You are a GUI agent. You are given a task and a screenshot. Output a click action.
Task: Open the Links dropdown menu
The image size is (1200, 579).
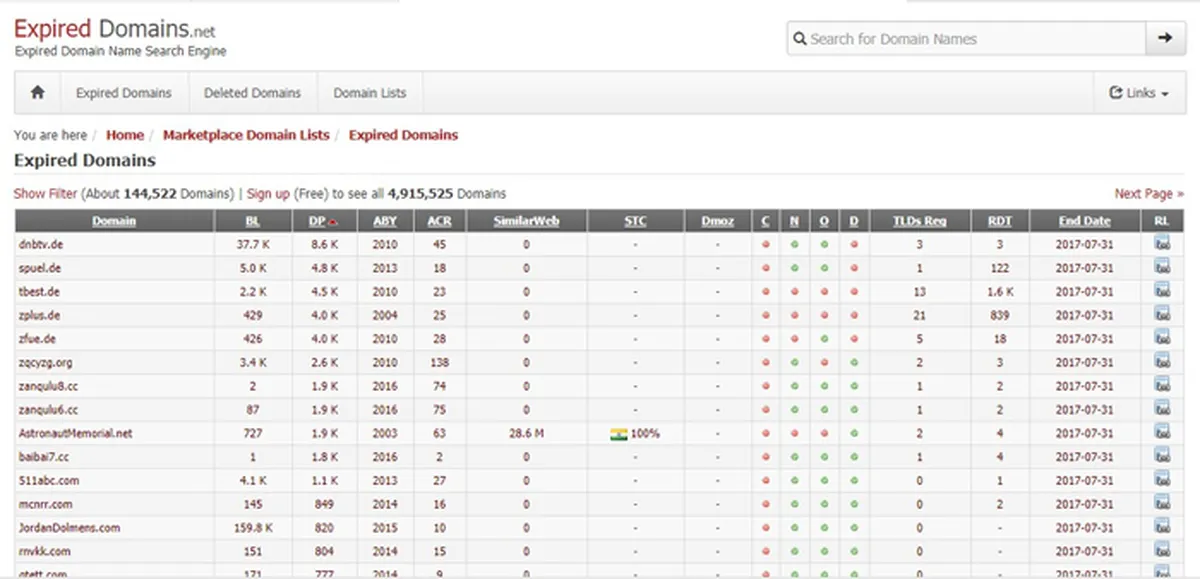pyautogui.click(x=1139, y=93)
